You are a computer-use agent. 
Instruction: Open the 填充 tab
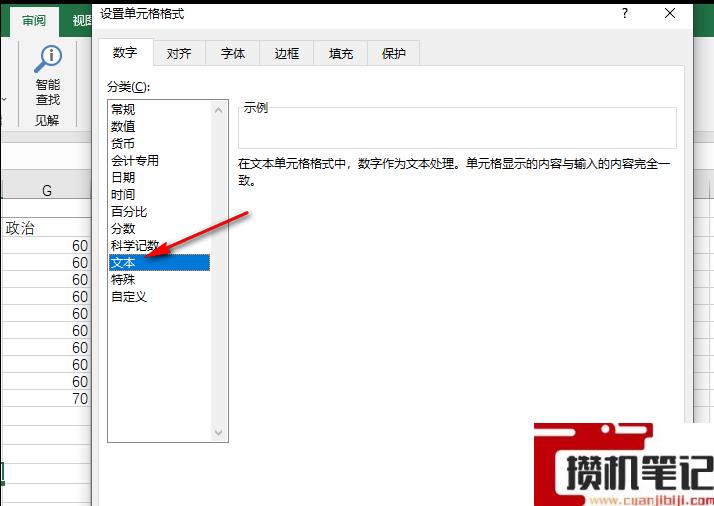point(341,54)
